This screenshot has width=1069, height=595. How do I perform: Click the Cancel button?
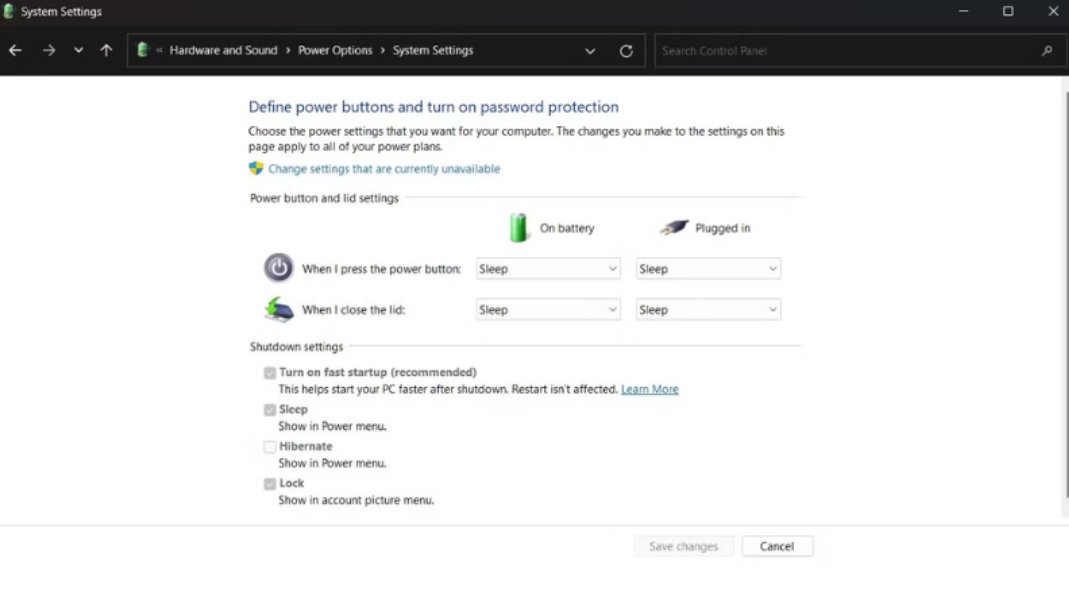click(777, 547)
